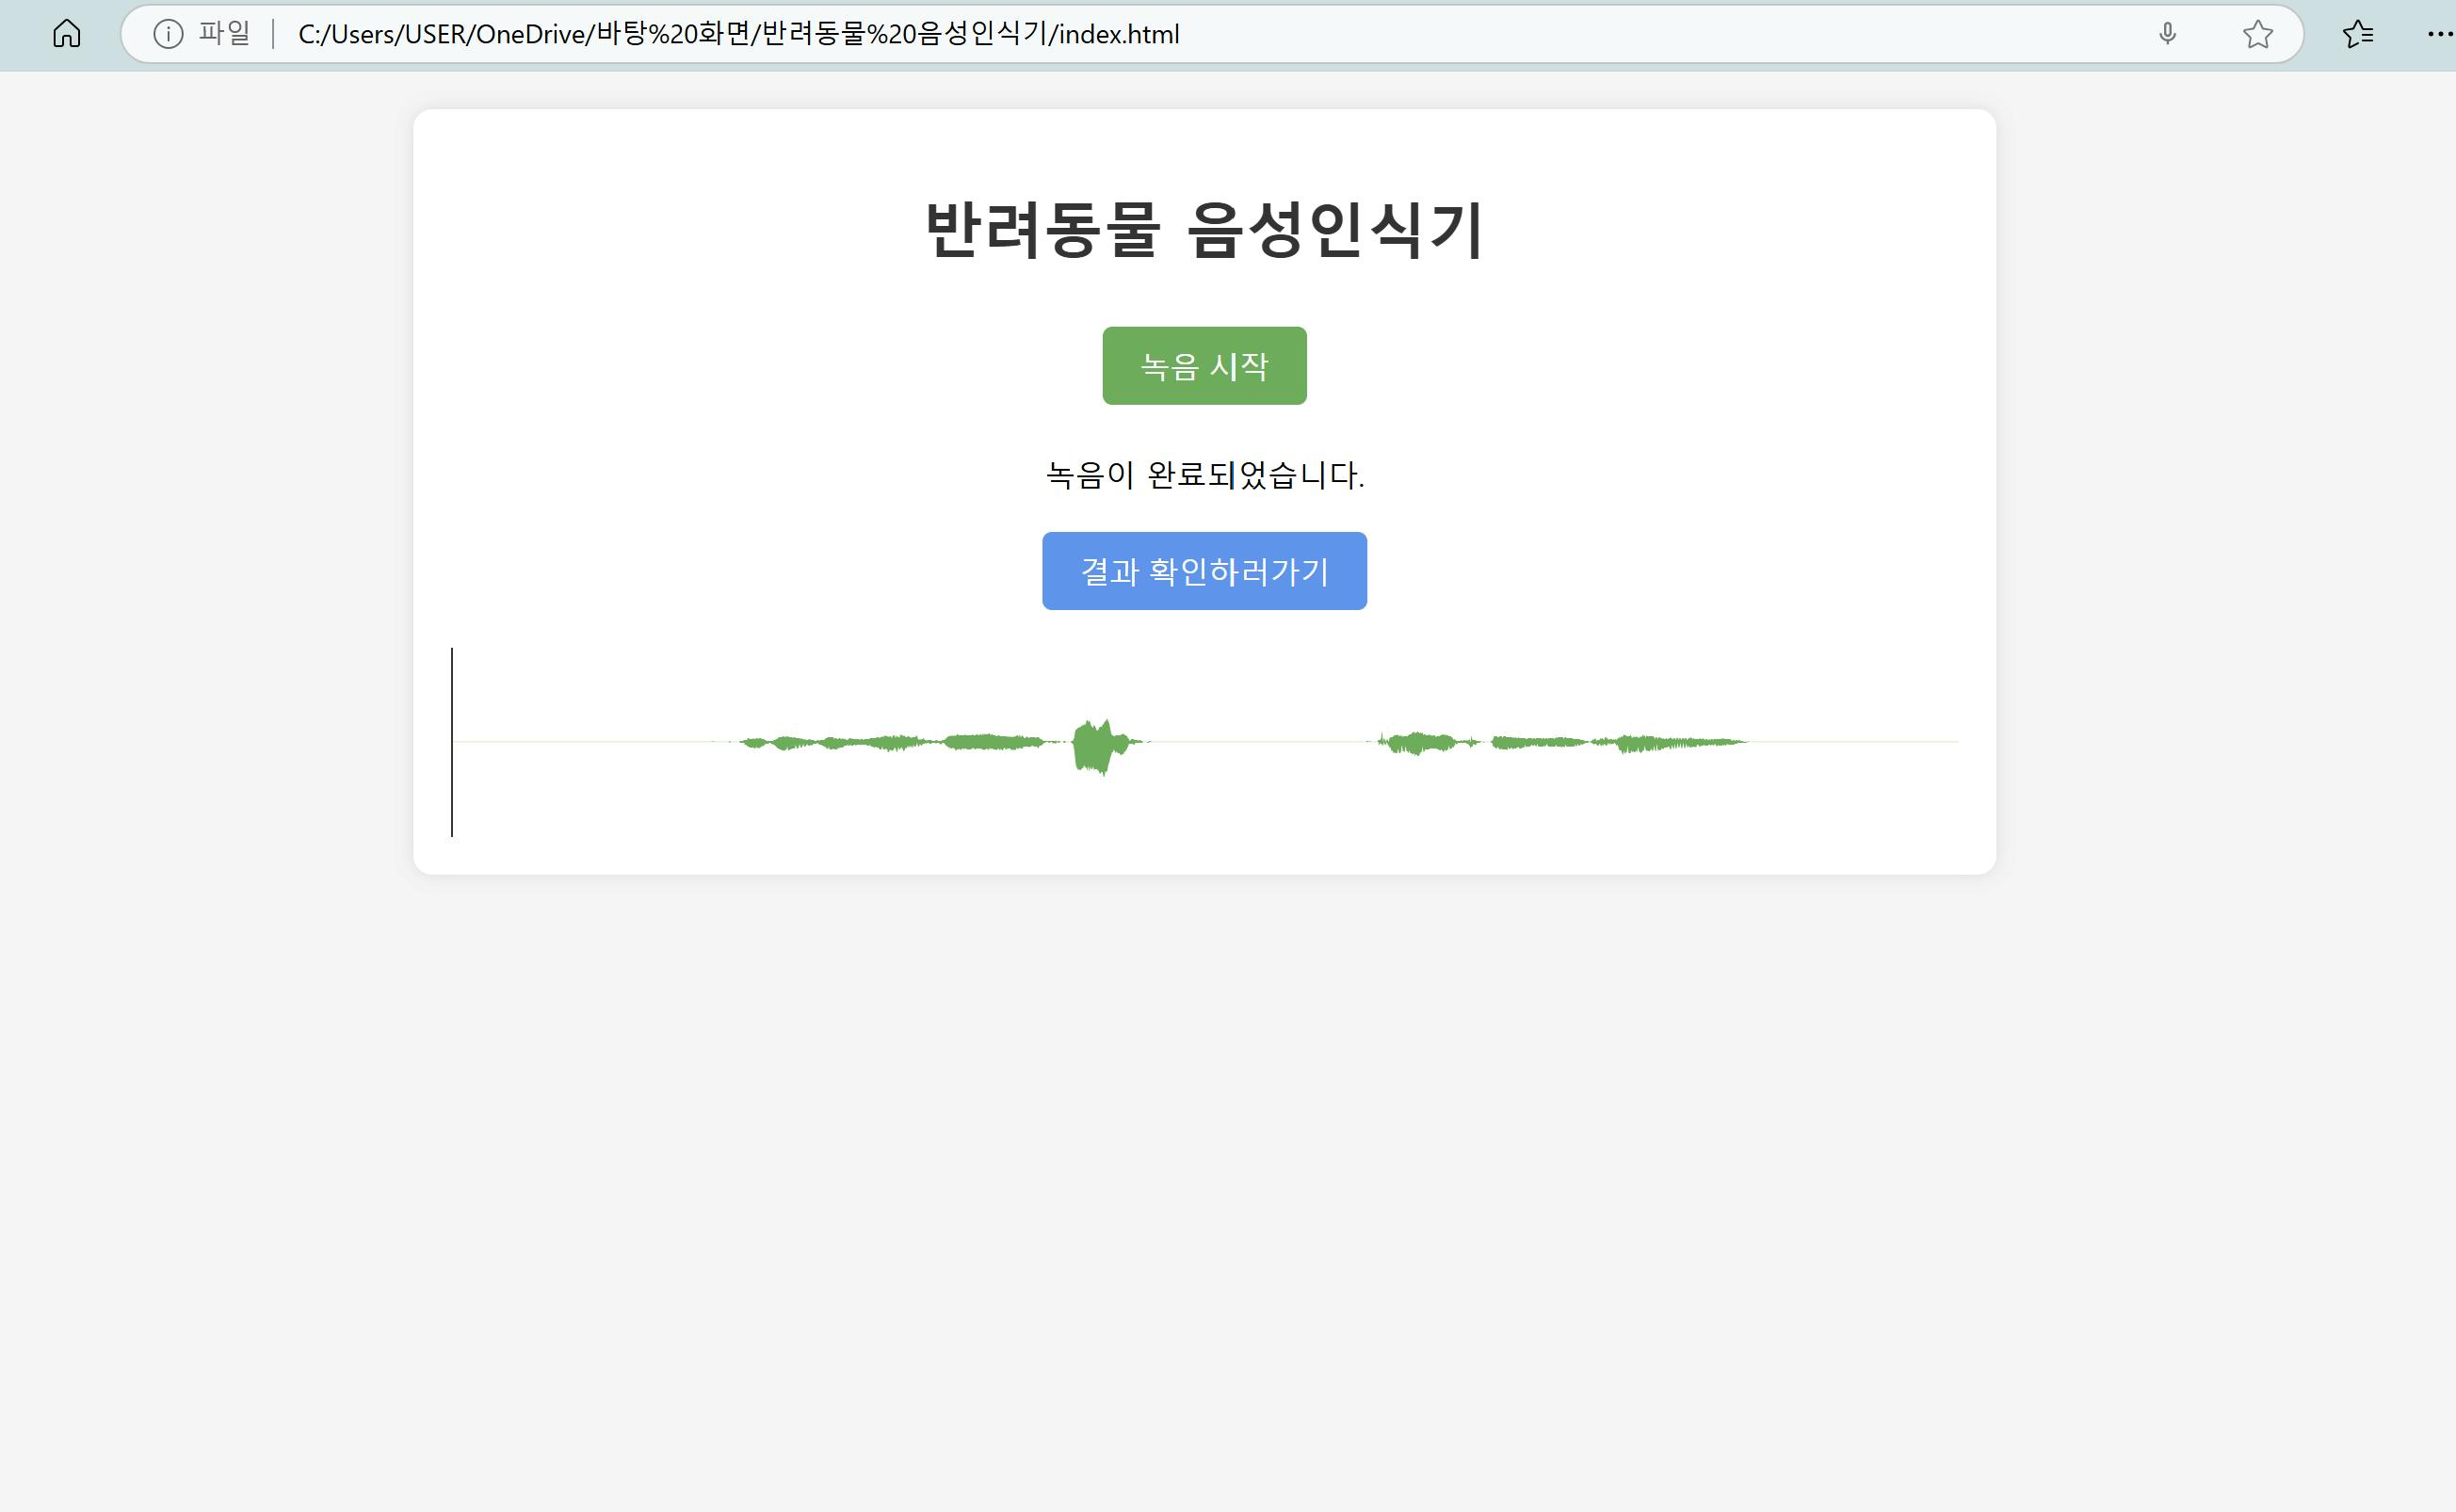2456x1512 pixels.
Task: Add page to favorites with star icon
Action: coord(2257,34)
